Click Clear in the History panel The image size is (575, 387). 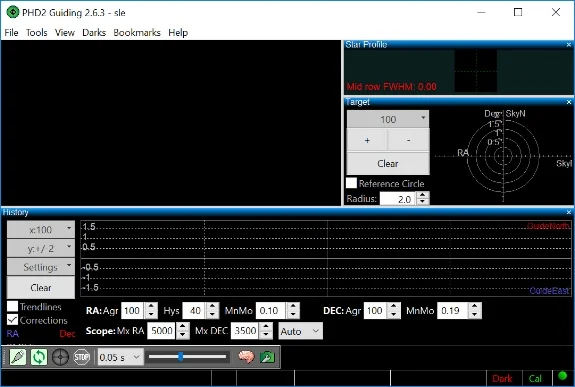pyautogui.click(x=41, y=287)
